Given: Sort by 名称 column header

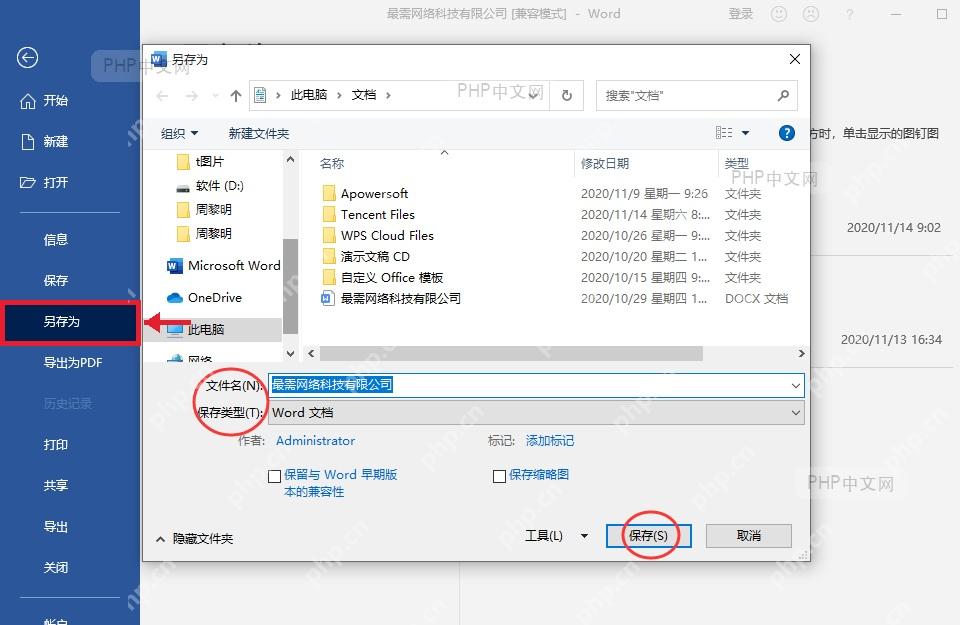Looking at the screenshot, I should 331,163.
